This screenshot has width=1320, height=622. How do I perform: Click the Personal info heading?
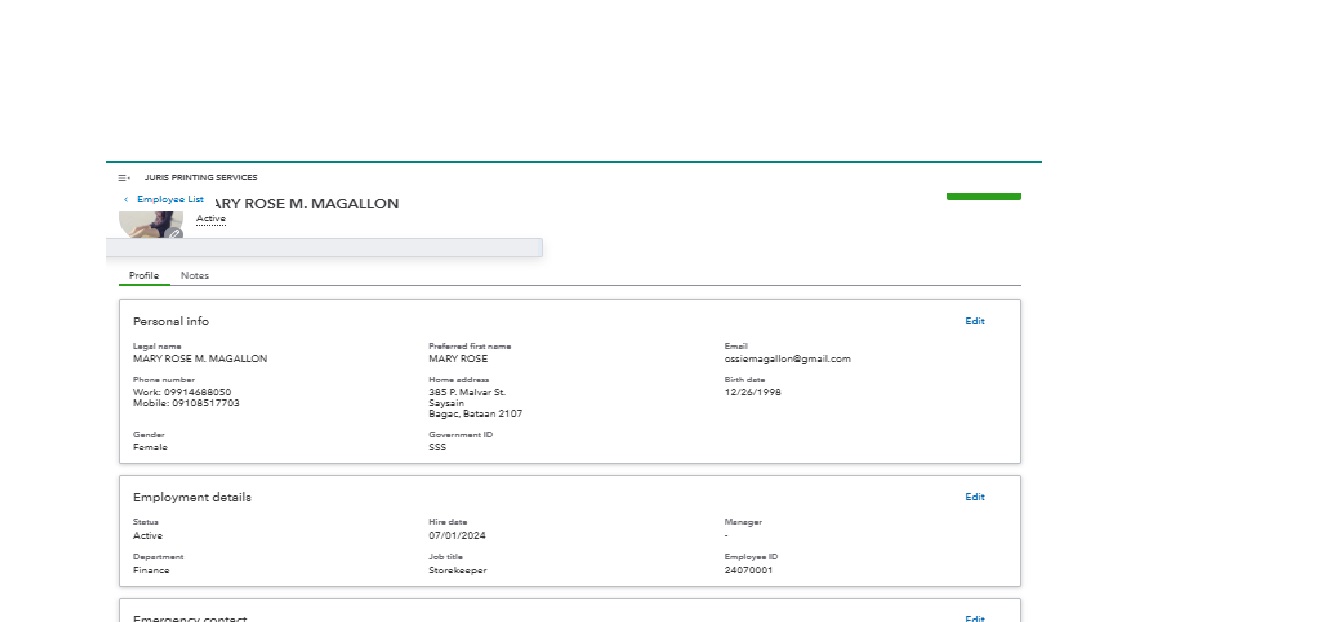pos(171,321)
